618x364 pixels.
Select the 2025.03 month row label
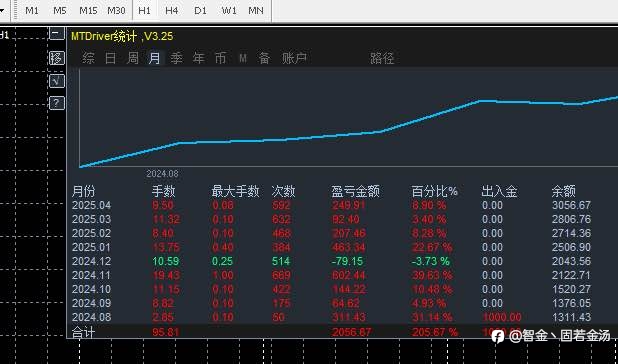click(91, 219)
